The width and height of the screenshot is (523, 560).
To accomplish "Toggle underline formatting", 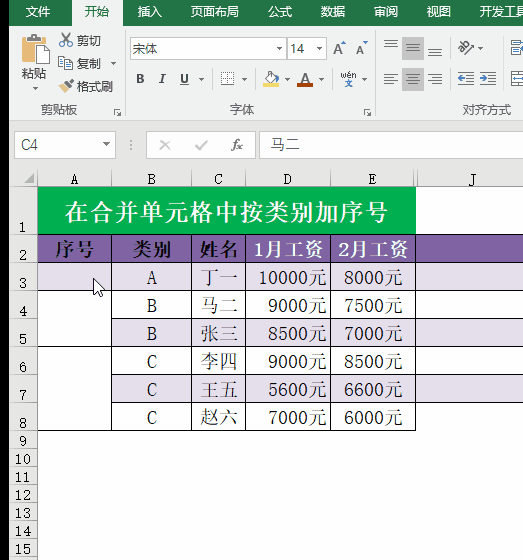I will pyautogui.click(x=184, y=79).
